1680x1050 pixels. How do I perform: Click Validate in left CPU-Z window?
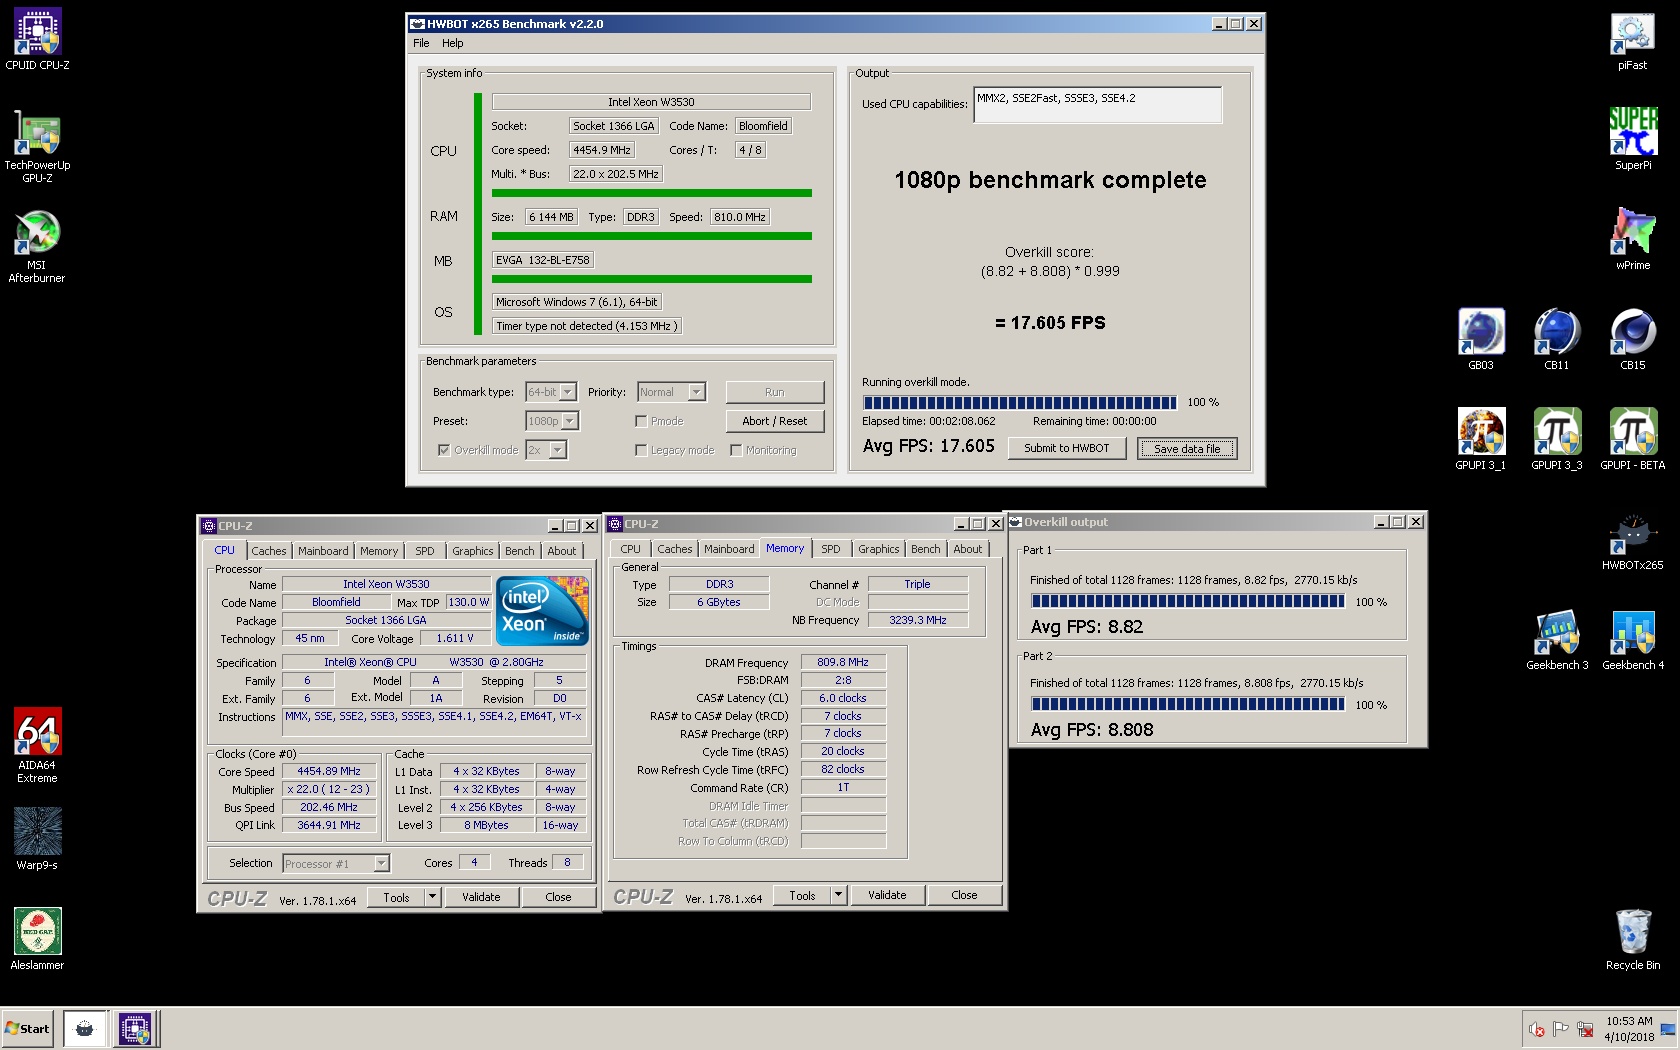point(481,896)
